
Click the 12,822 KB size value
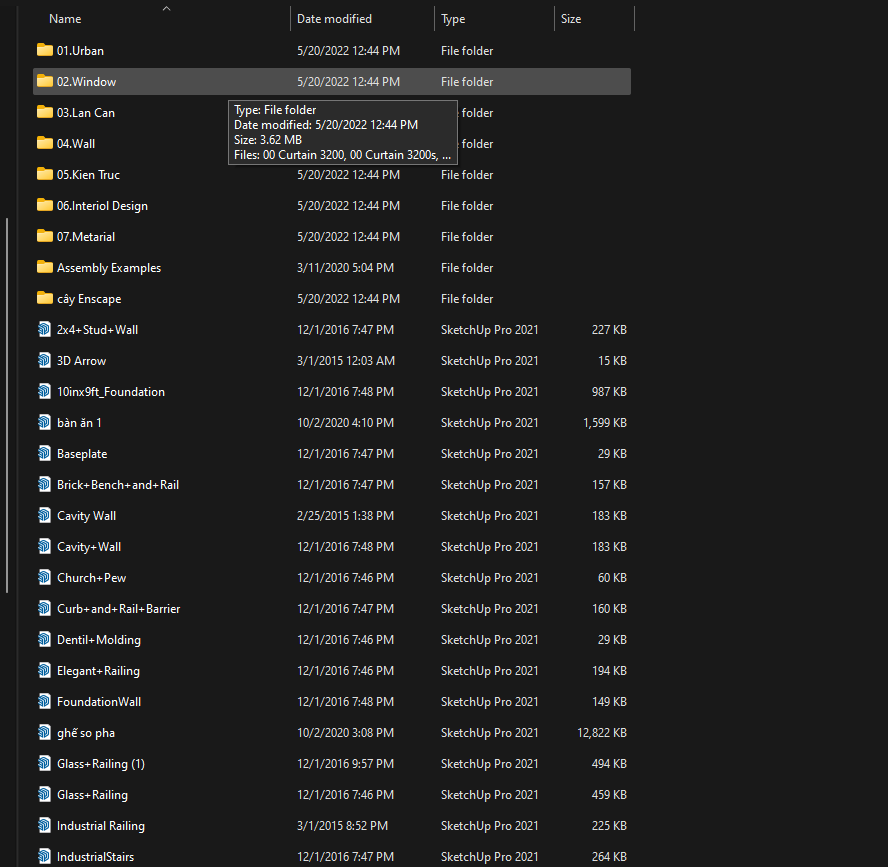pyautogui.click(x=601, y=733)
